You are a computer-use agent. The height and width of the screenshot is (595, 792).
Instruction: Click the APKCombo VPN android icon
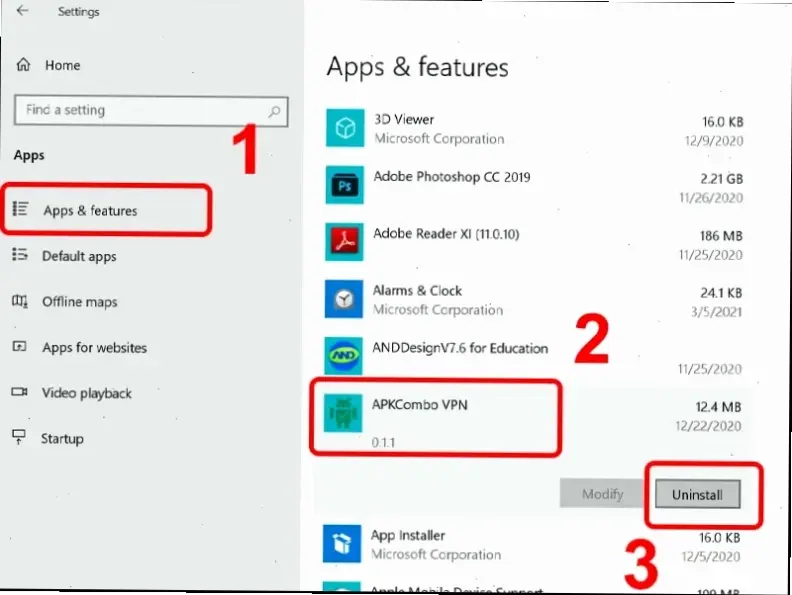click(x=342, y=413)
